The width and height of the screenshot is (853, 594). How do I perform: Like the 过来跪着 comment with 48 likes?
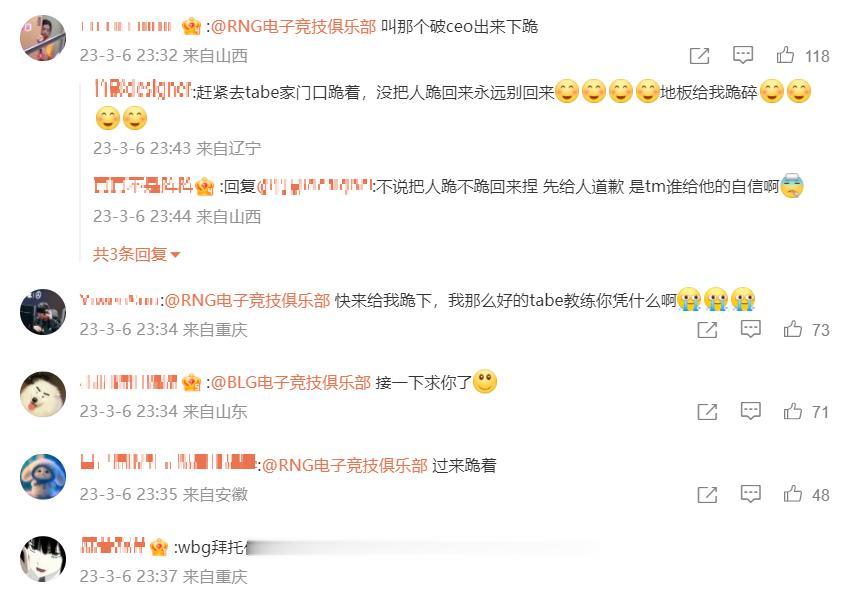[793, 494]
